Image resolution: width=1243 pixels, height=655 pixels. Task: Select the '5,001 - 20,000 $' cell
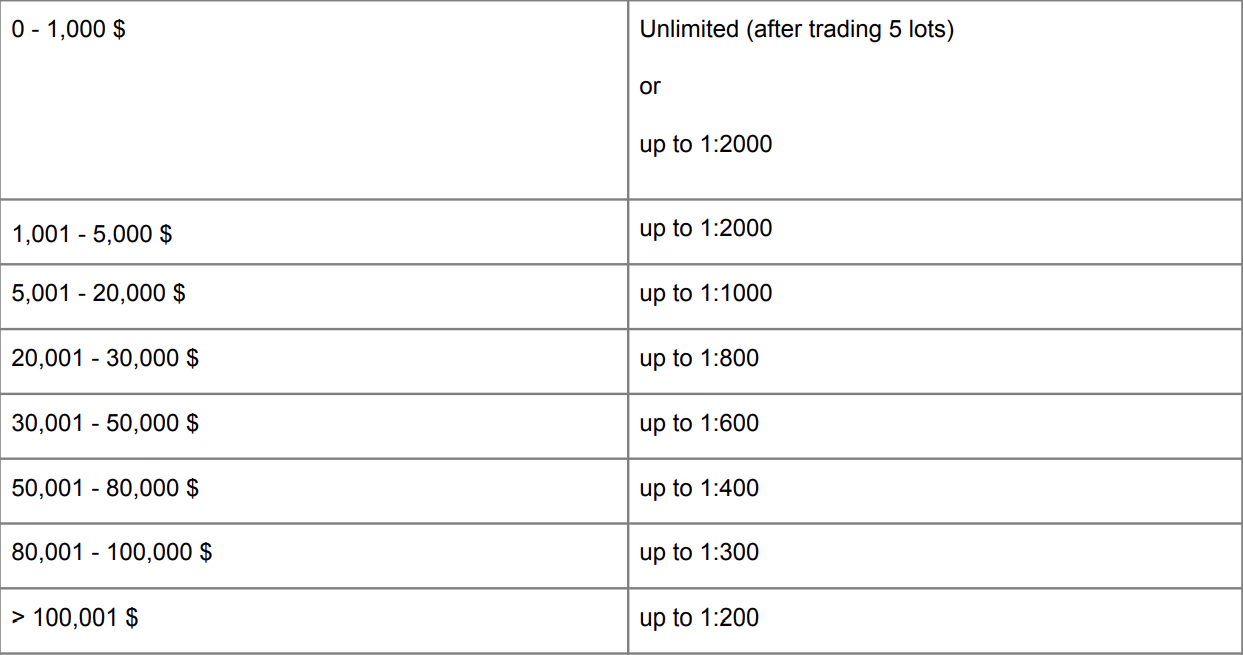(x=98, y=293)
